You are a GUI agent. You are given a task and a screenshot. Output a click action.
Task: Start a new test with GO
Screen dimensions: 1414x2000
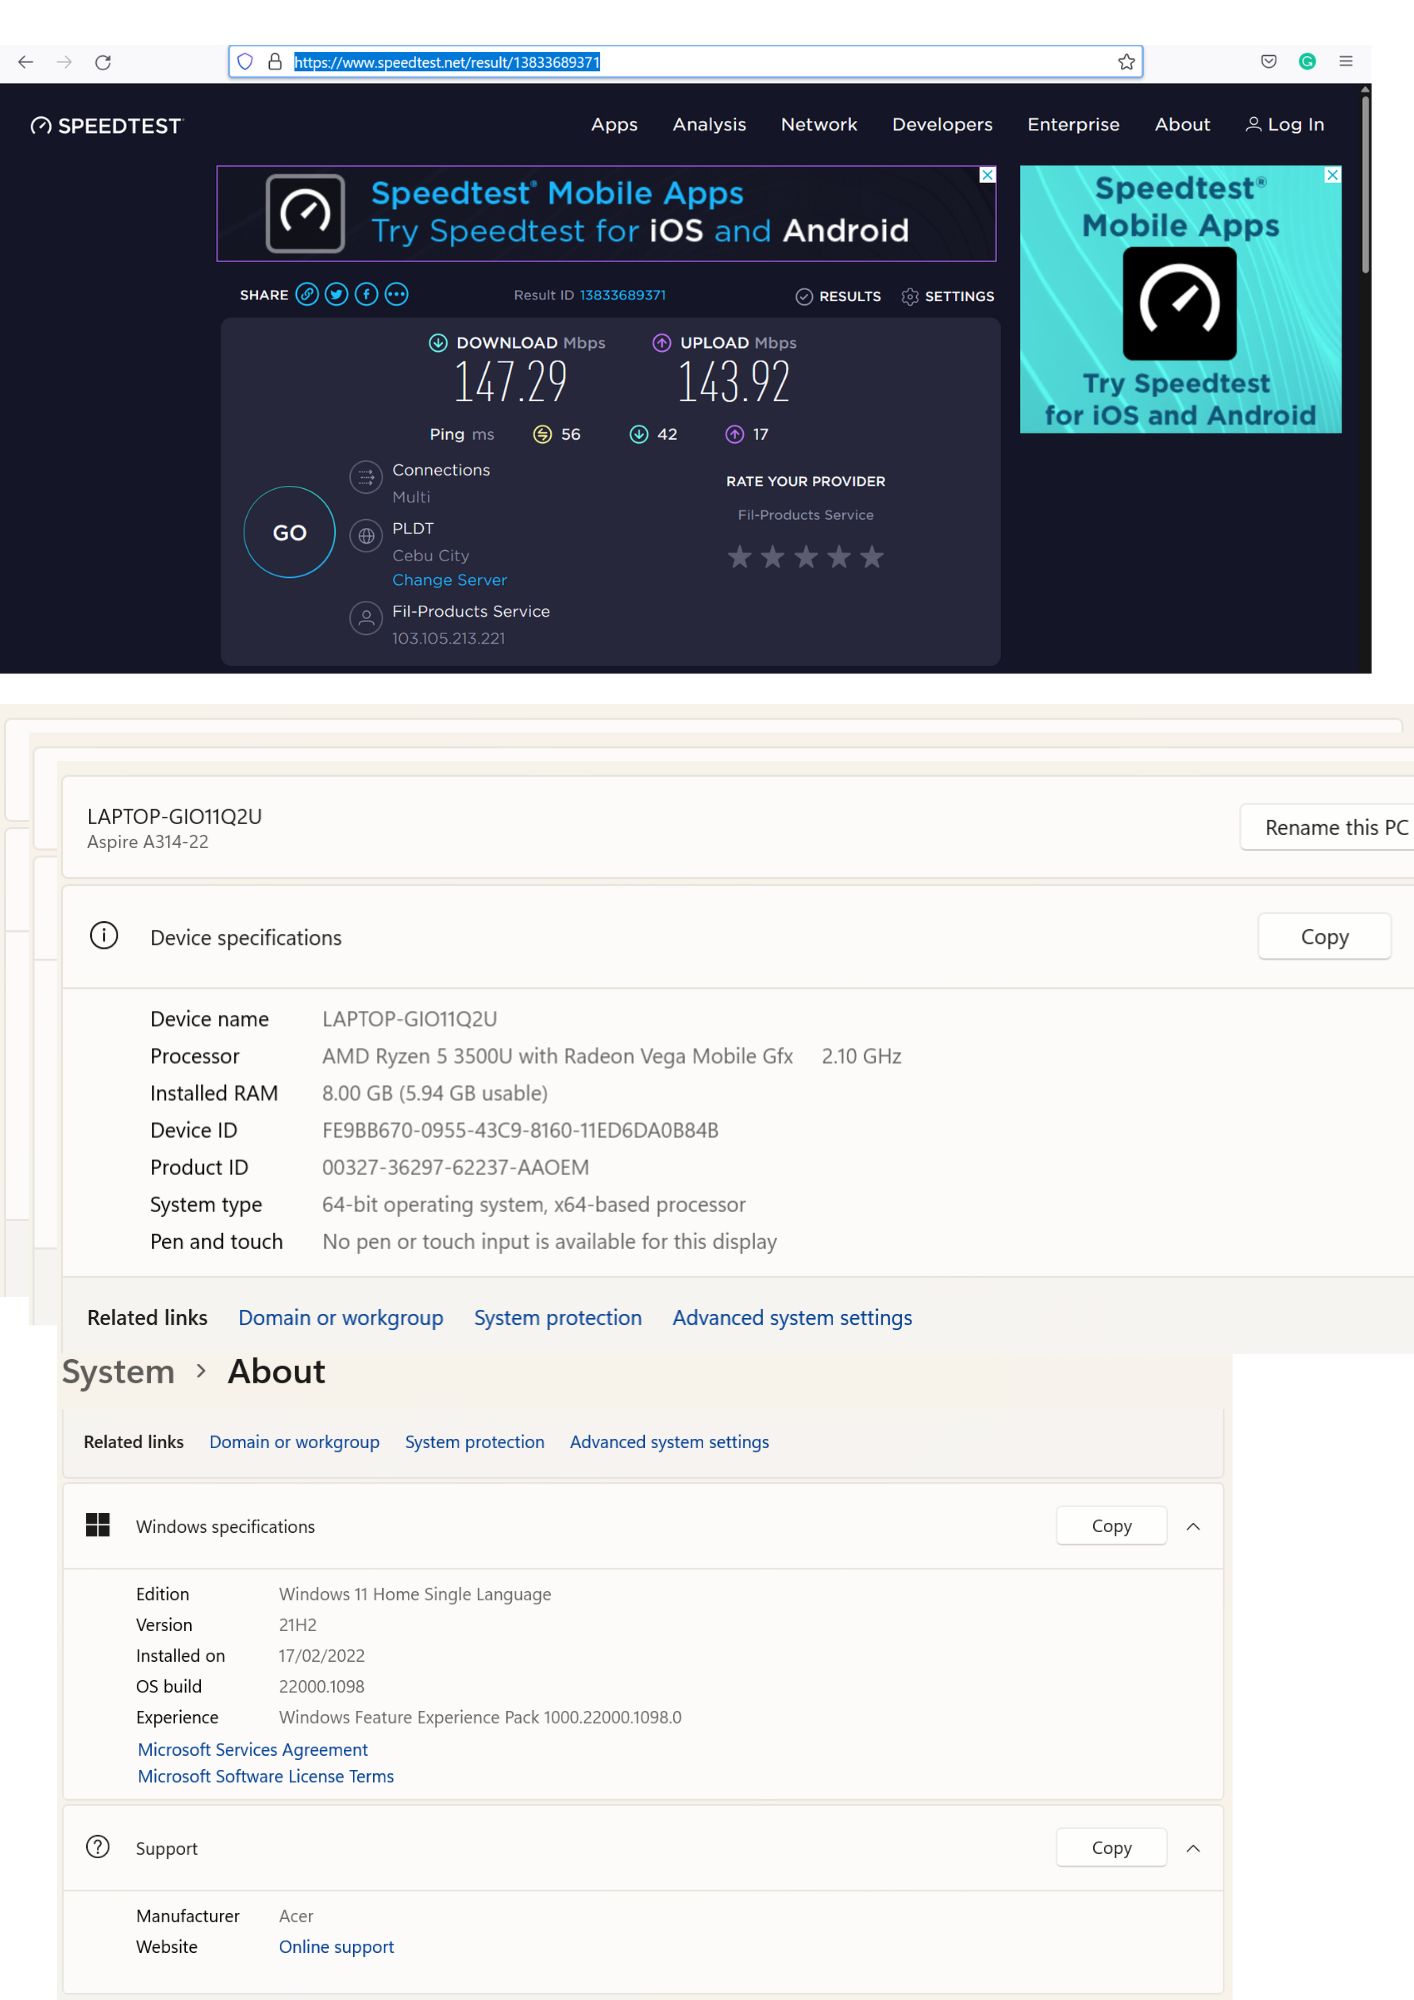290,533
